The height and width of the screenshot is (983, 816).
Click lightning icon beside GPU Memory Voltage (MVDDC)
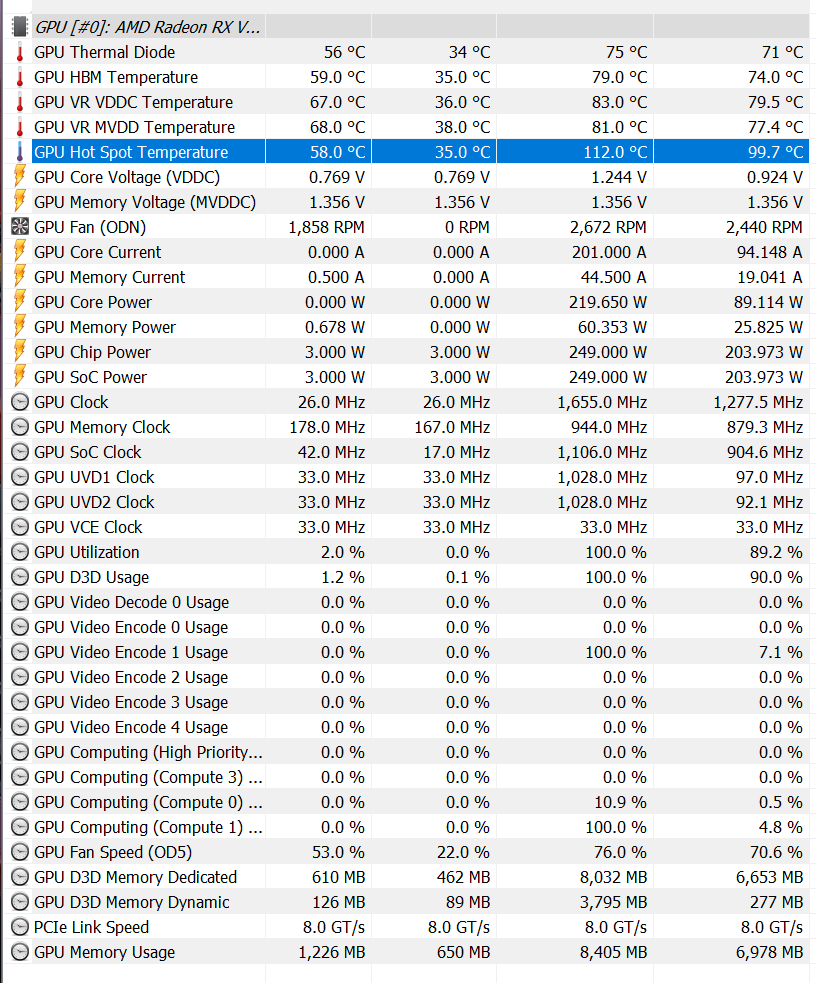point(20,202)
